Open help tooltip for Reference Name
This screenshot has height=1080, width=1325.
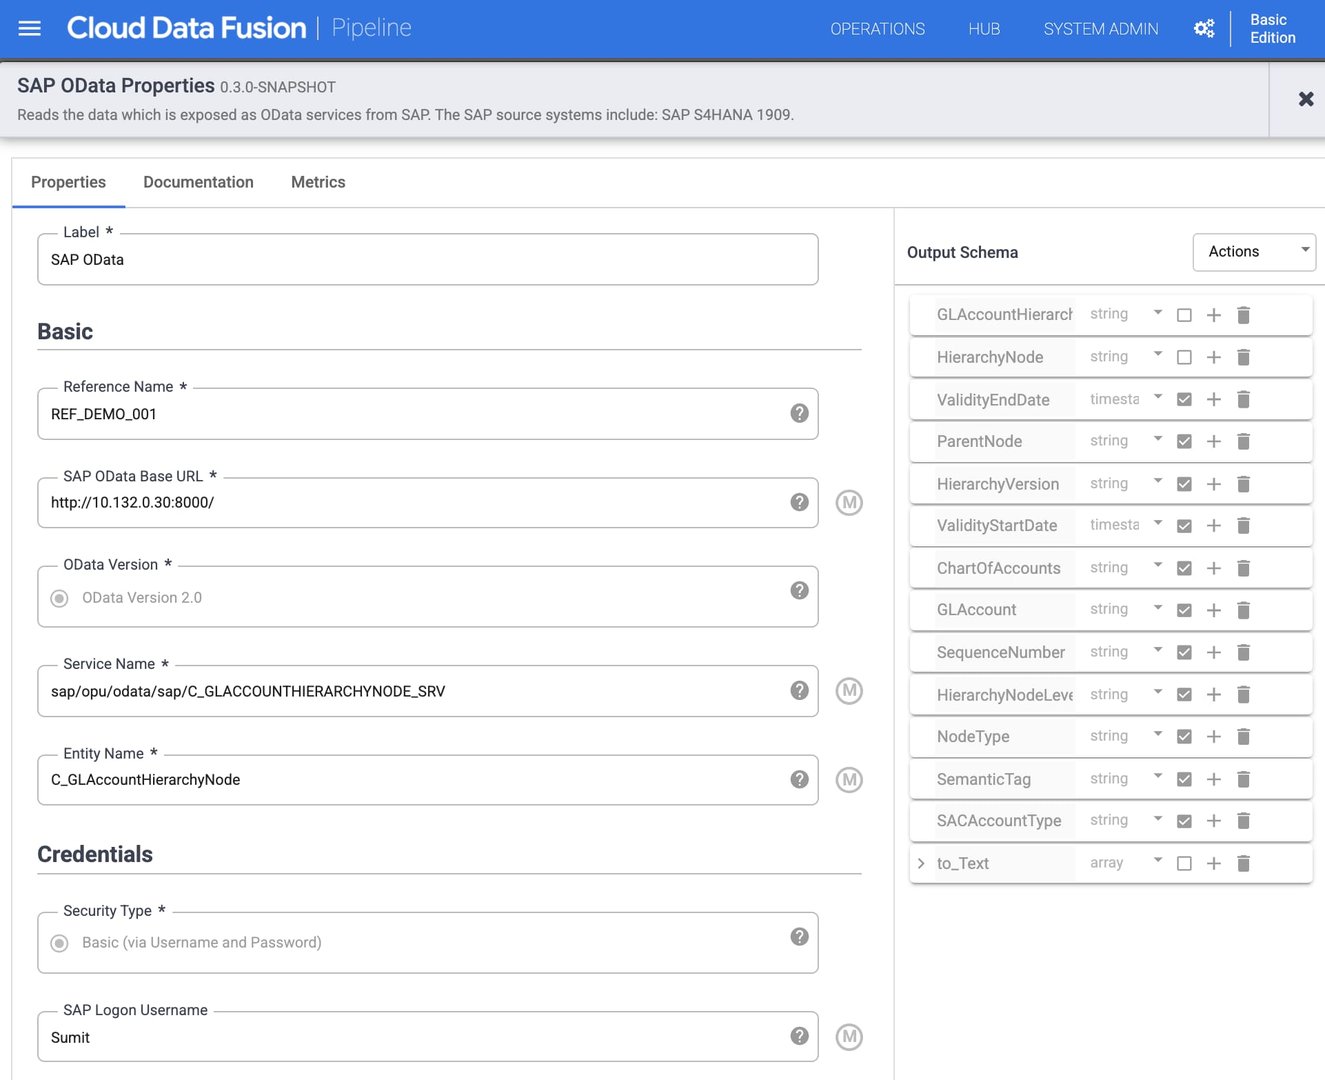[799, 413]
